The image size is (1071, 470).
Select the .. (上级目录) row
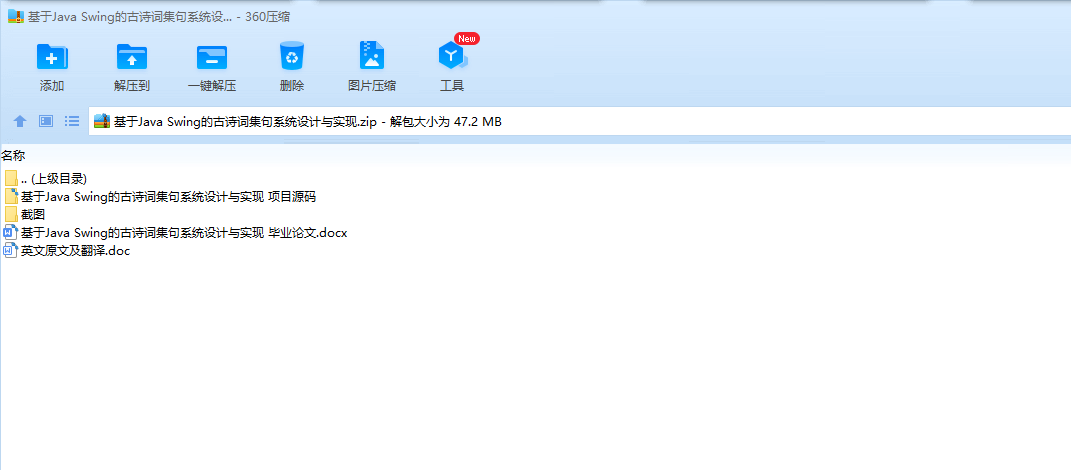click(x=54, y=179)
